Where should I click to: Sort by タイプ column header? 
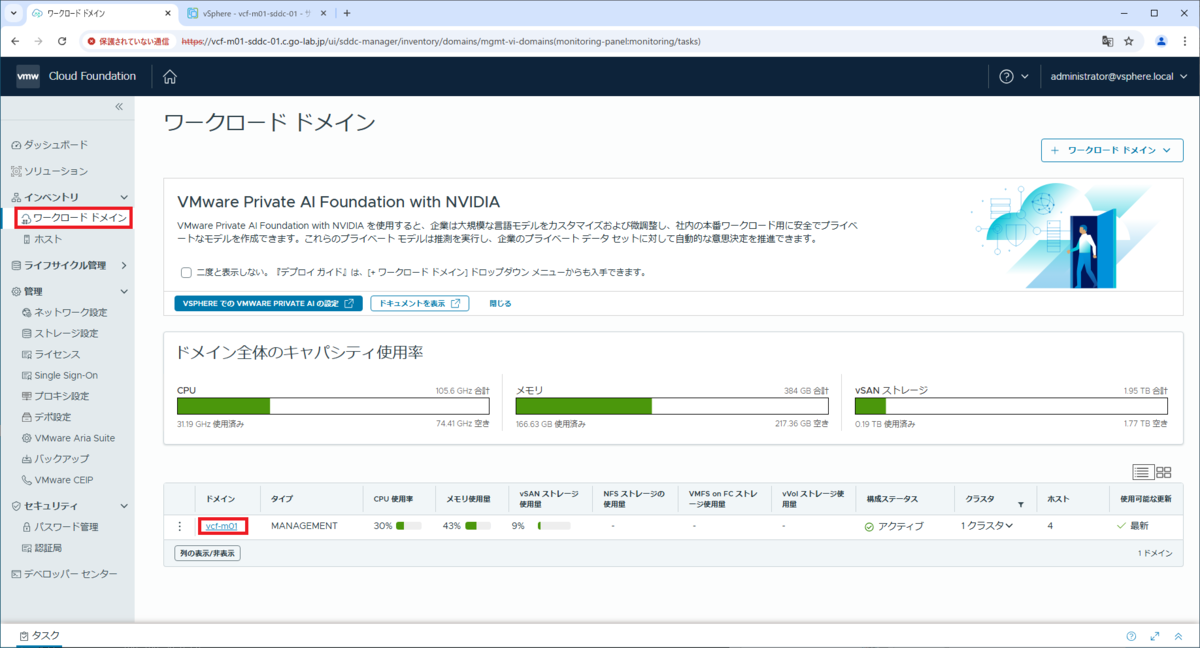coord(282,497)
